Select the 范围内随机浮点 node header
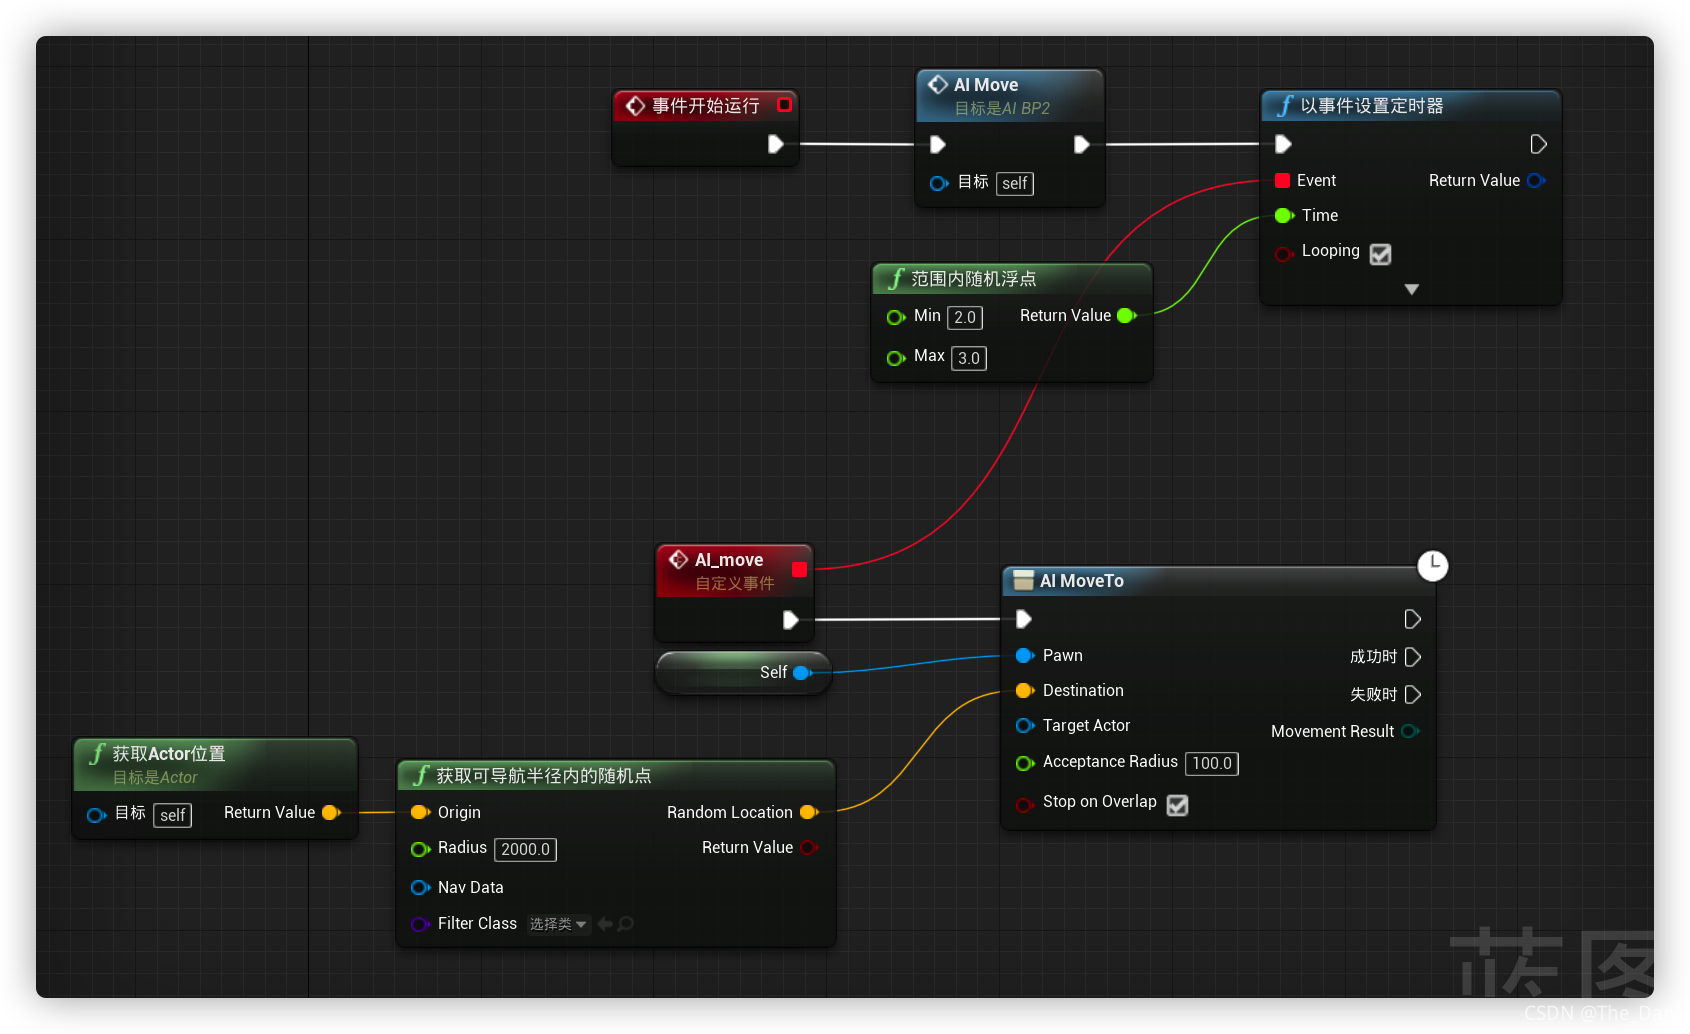The image size is (1690, 1034). coord(1012,279)
